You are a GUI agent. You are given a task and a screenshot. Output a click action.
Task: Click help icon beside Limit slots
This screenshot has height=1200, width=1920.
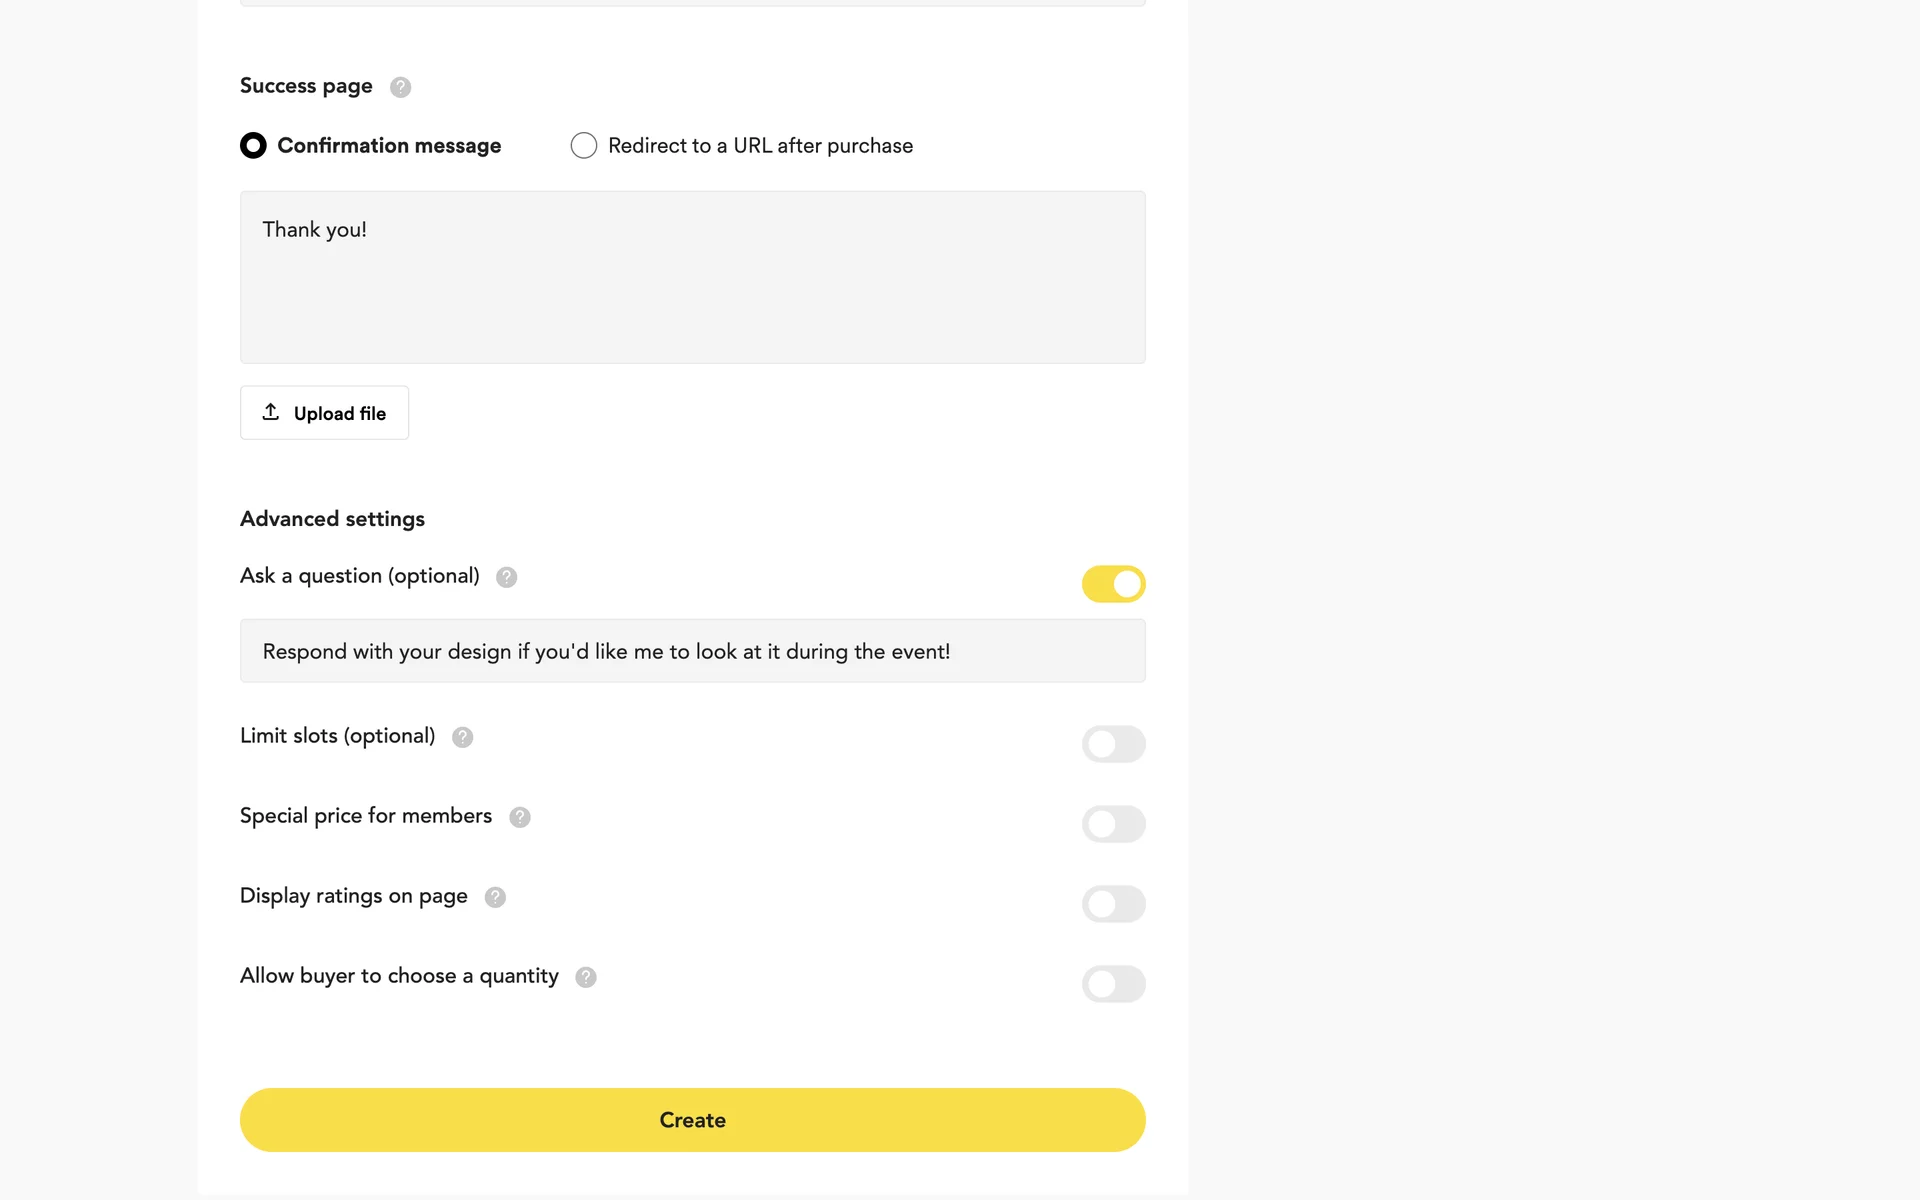tap(462, 737)
